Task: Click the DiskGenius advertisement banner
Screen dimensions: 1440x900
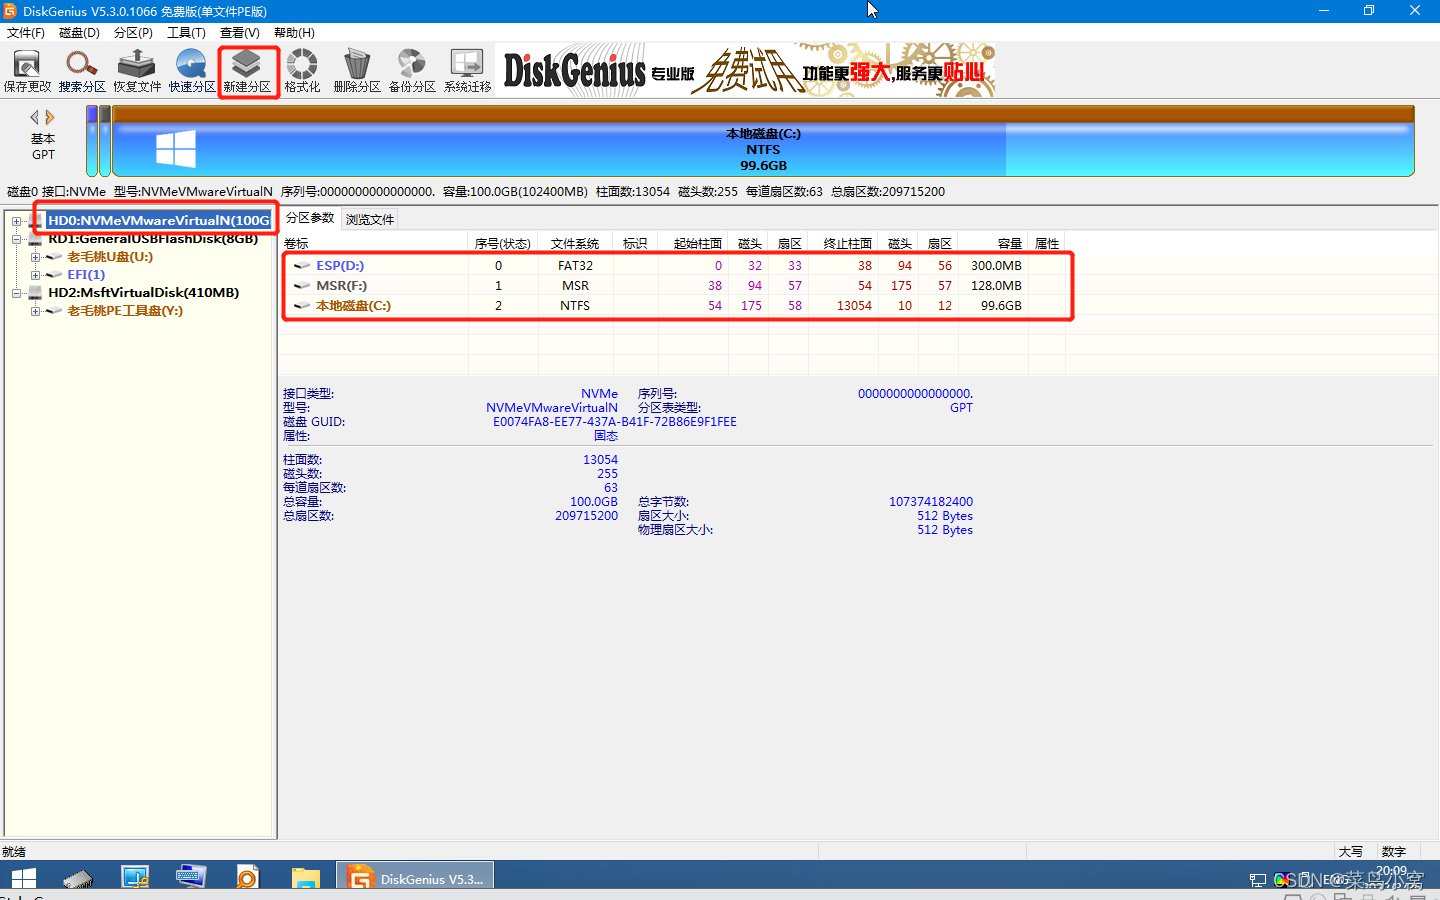Action: coord(747,70)
